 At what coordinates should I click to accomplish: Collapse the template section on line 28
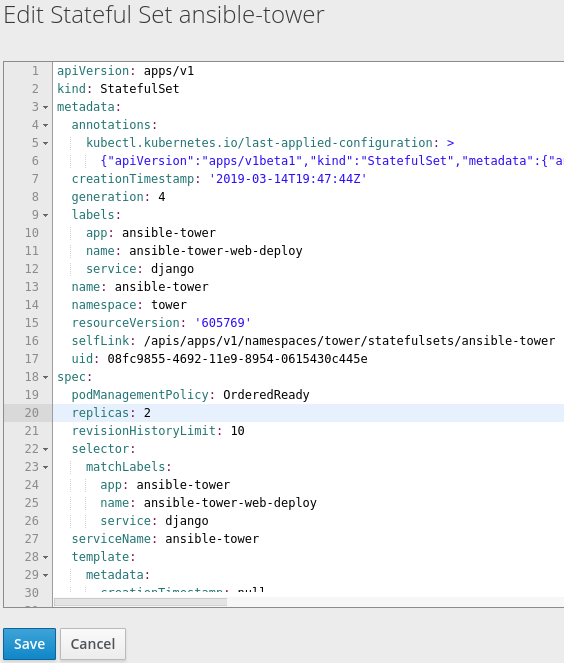[x=45, y=557]
